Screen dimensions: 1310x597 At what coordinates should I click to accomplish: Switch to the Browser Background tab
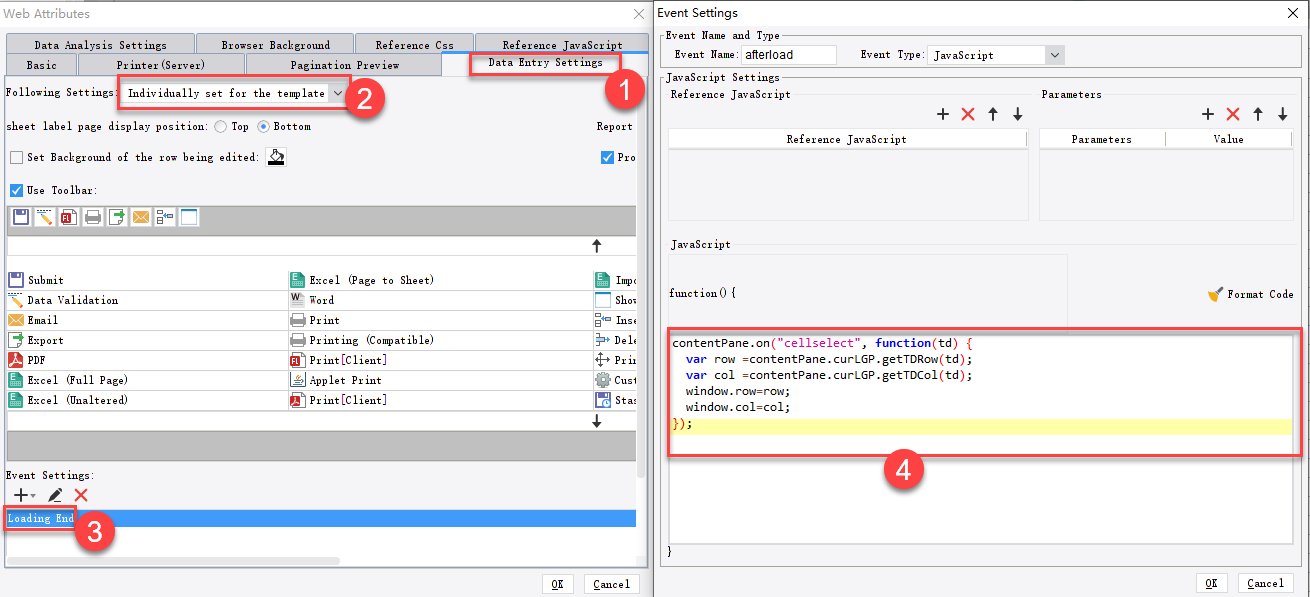[275, 43]
